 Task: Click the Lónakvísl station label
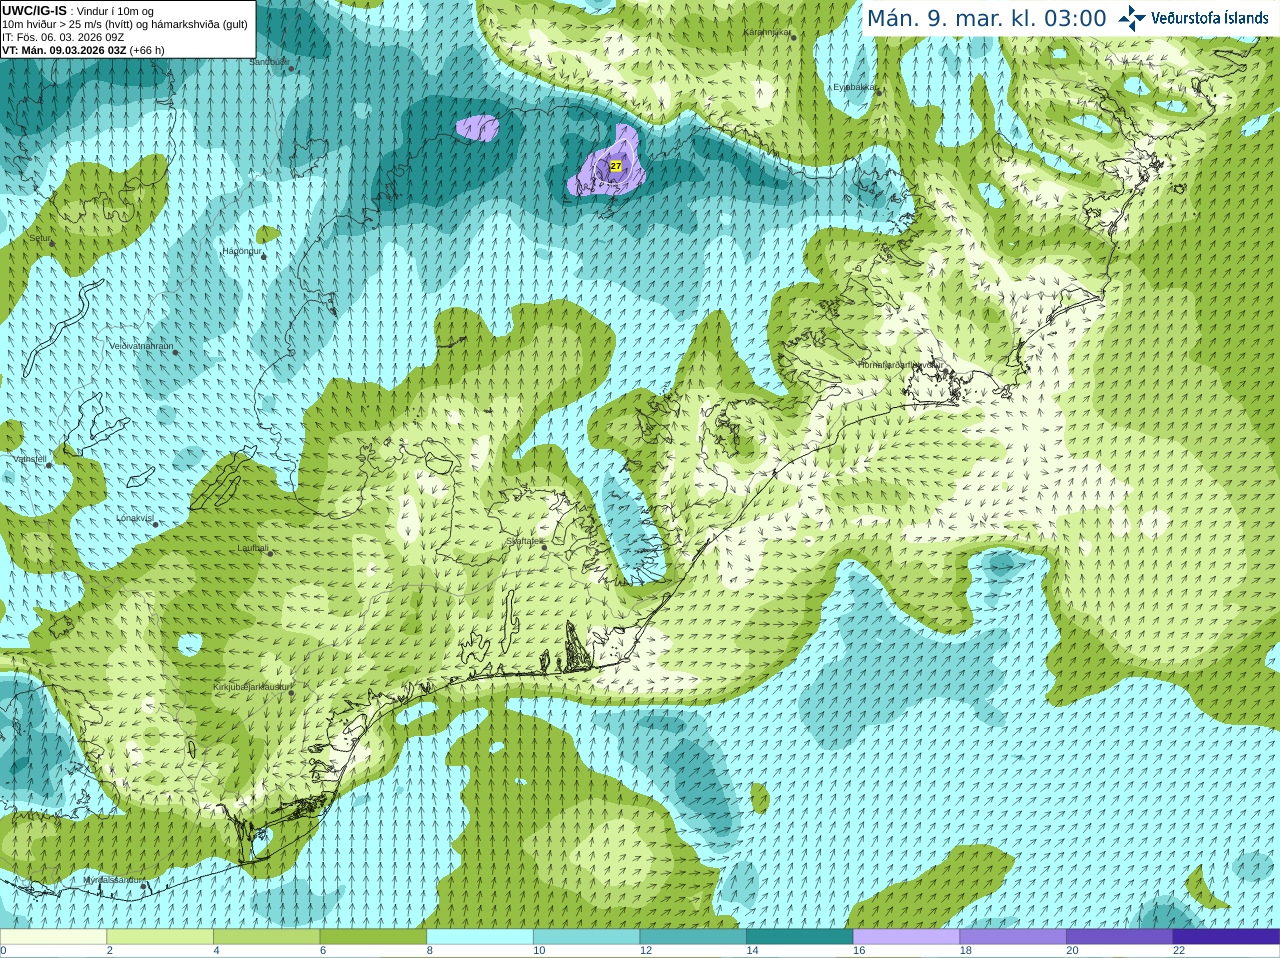135,518
